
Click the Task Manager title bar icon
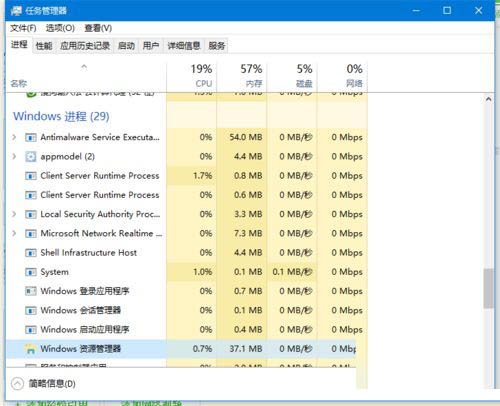coord(16,11)
